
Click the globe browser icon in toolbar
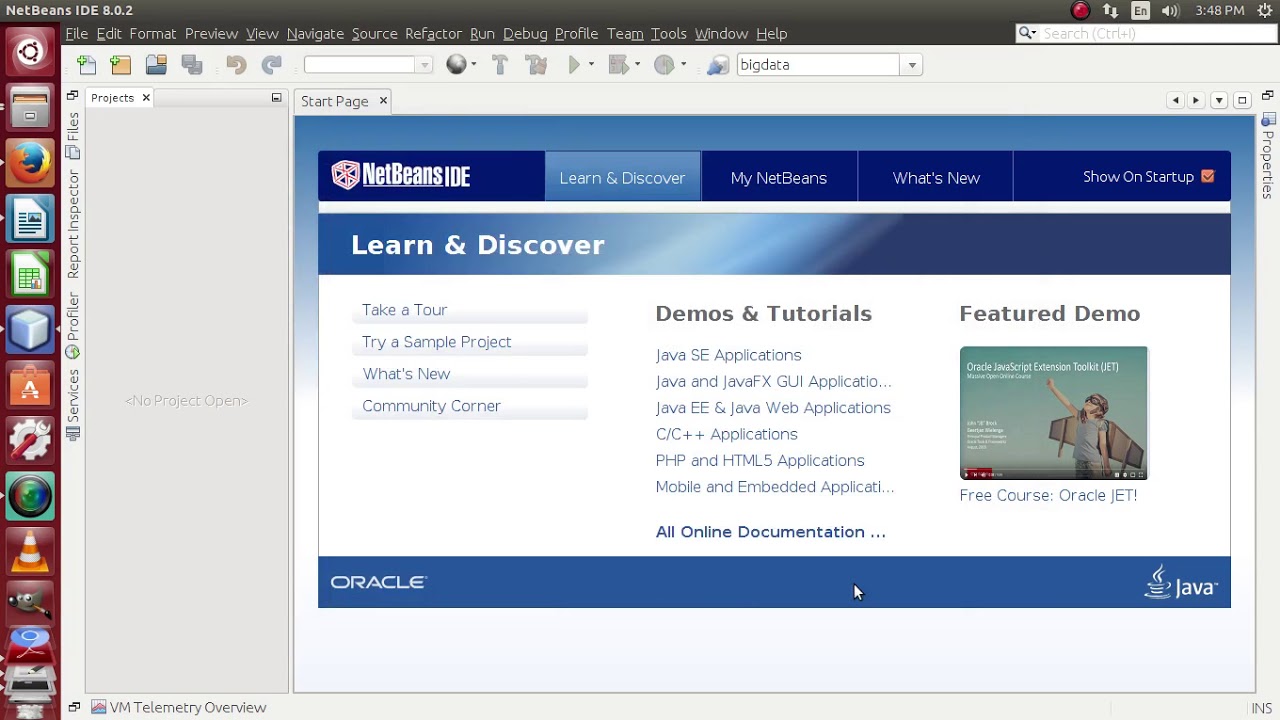click(x=456, y=65)
